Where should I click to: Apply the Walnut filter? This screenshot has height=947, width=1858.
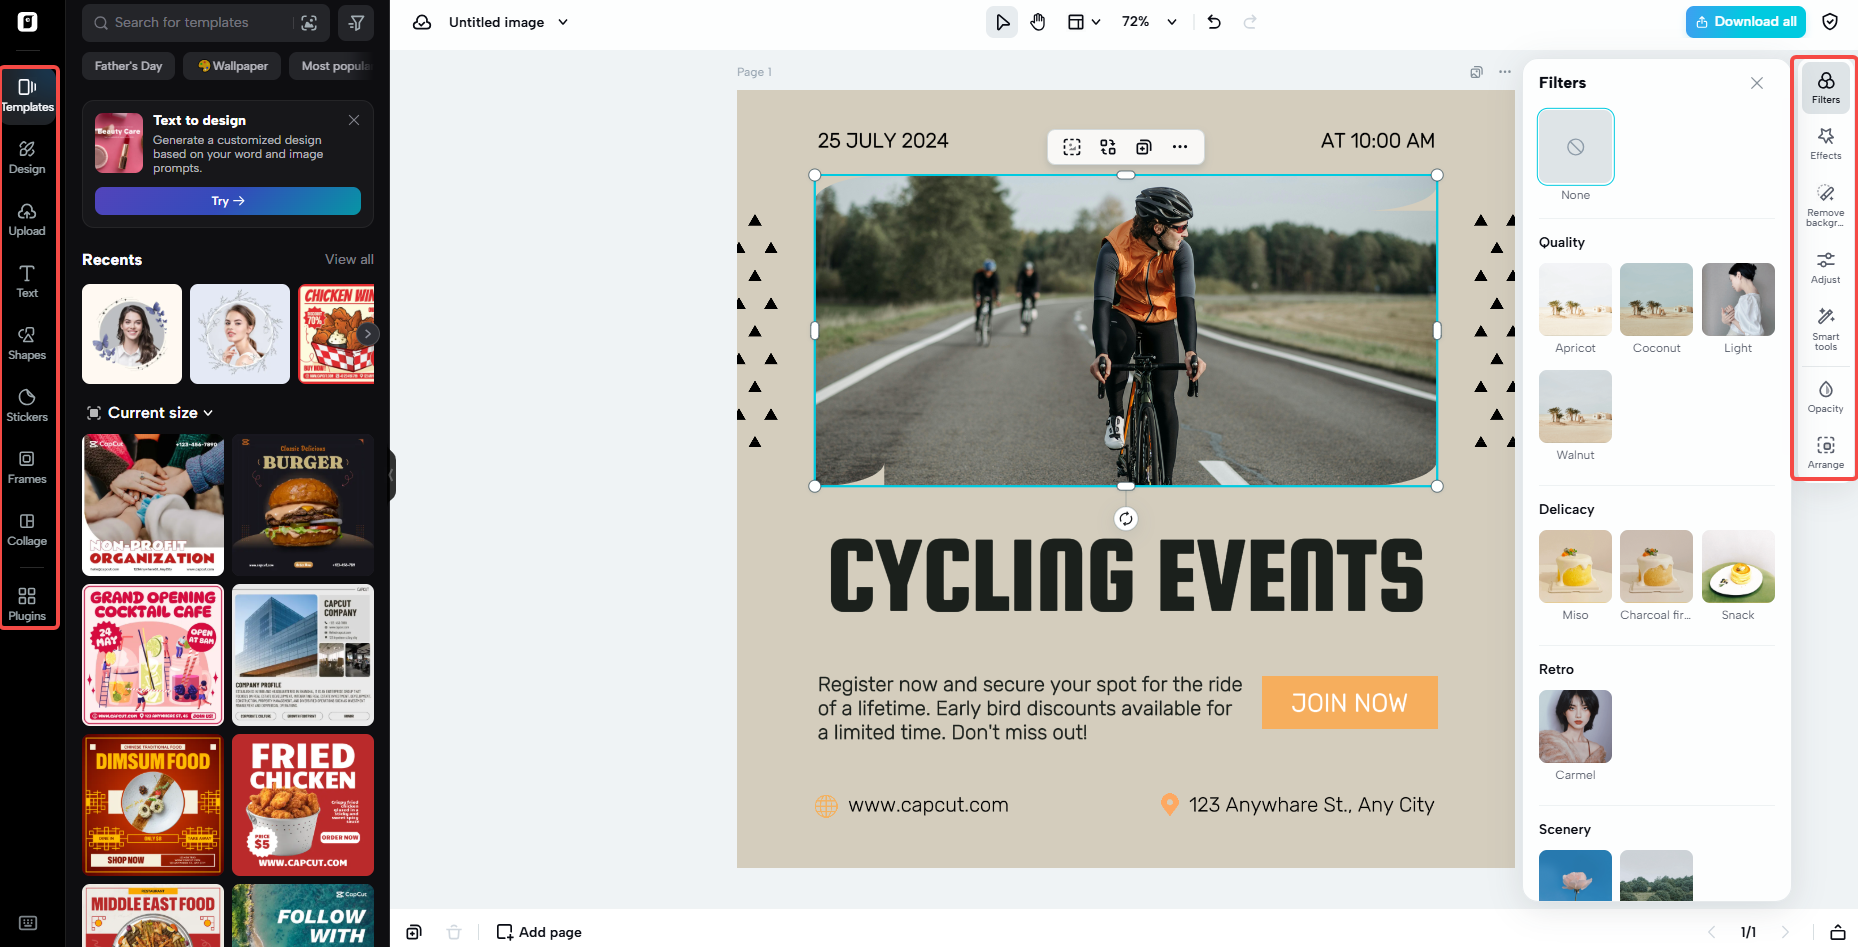pos(1575,406)
